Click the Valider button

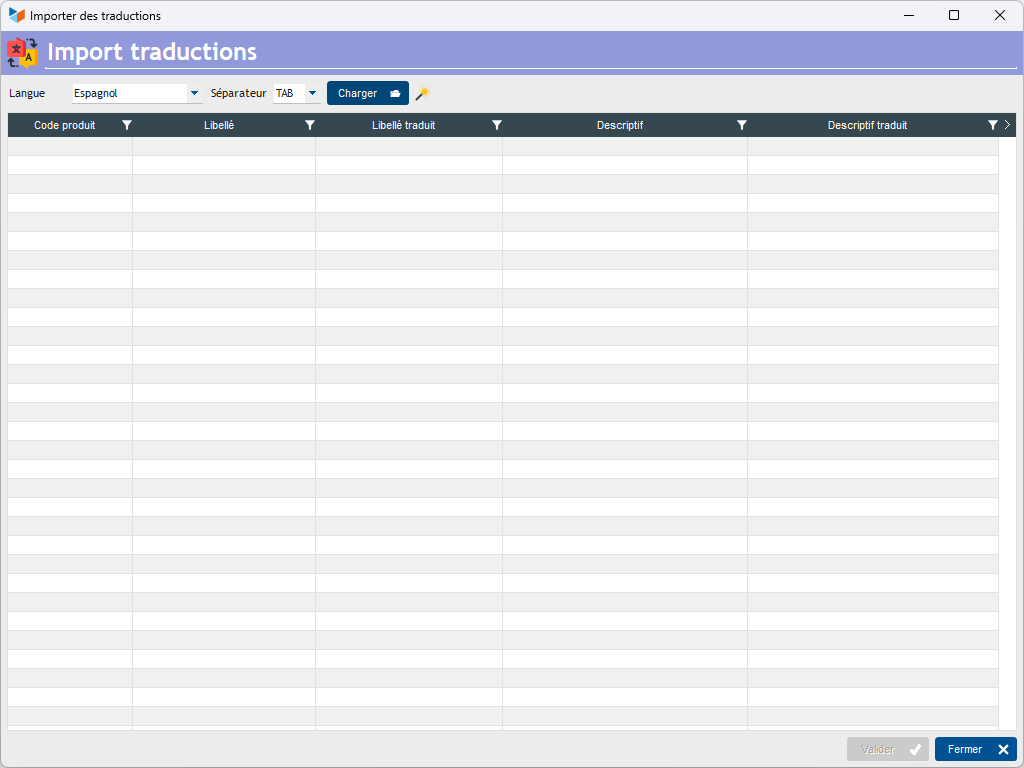pyautogui.click(x=887, y=749)
